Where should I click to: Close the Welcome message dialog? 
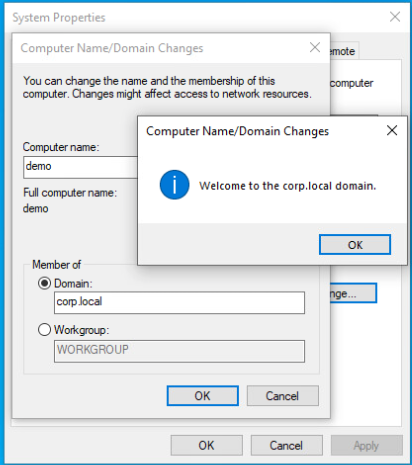(x=392, y=130)
